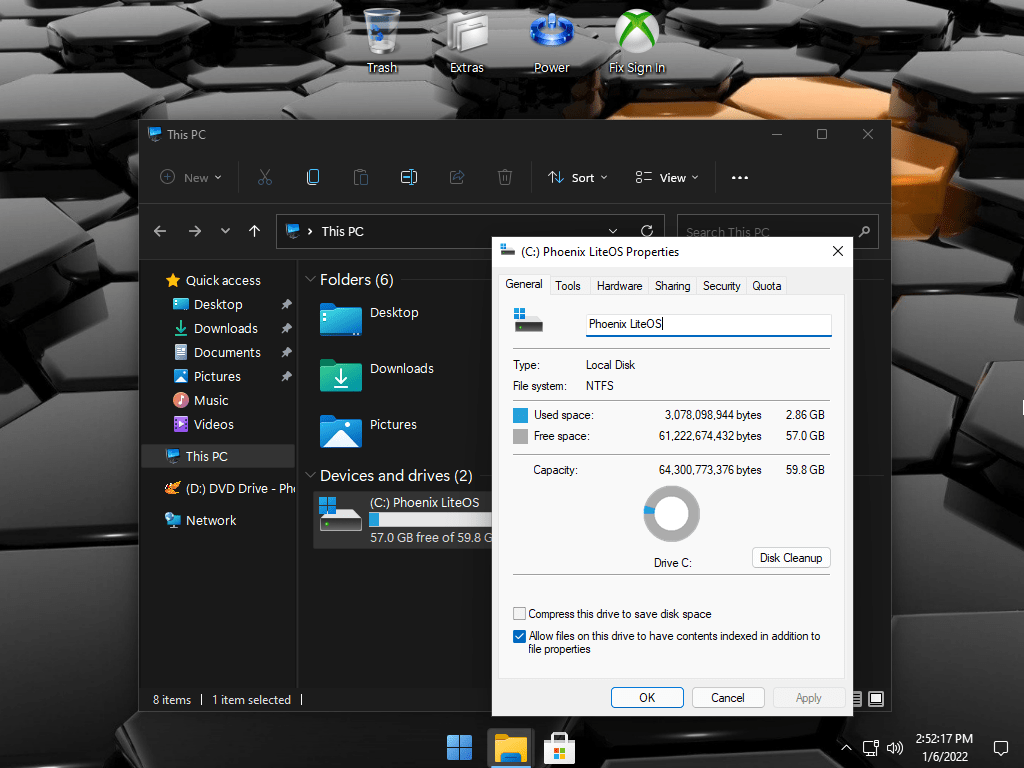
Task: Expand the address bar history dropdown
Action: pos(613,231)
